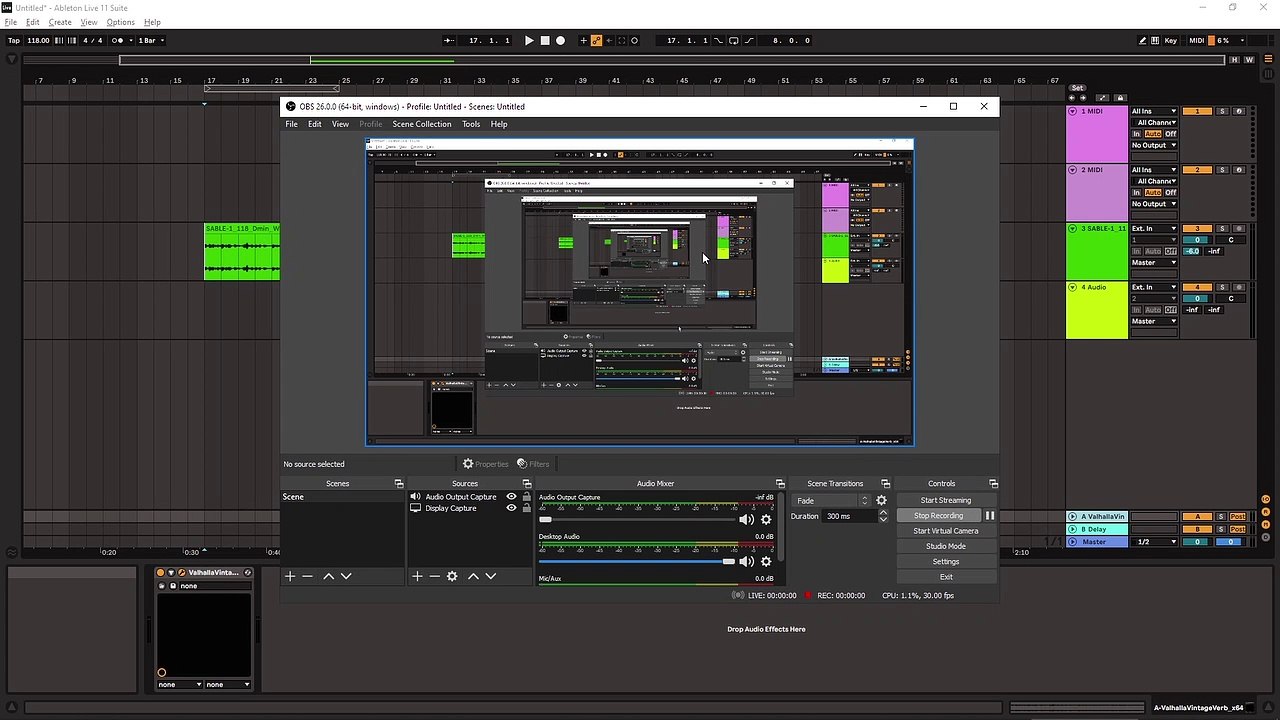Toggle track activator on Ableton track 3
The height and width of the screenshot is (720, 1280).
(x=1197, y=229)
